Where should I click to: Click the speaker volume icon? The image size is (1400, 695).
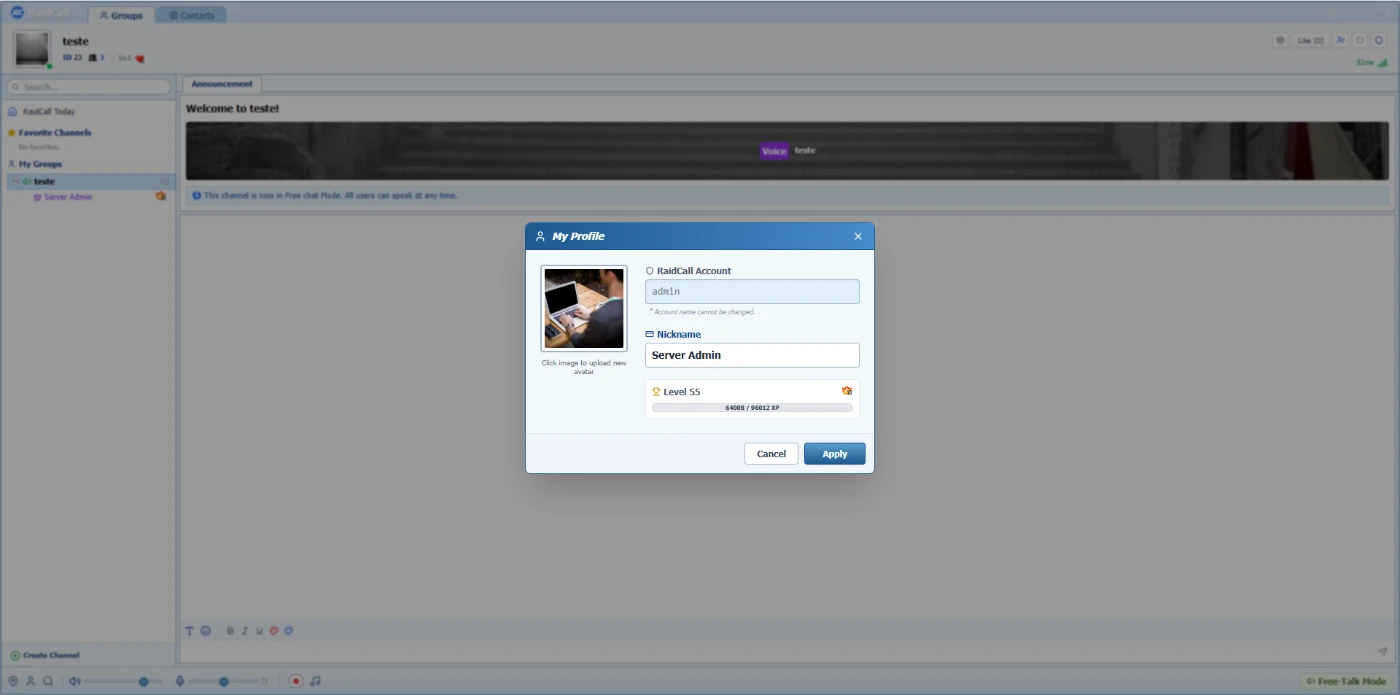(74, 681)
